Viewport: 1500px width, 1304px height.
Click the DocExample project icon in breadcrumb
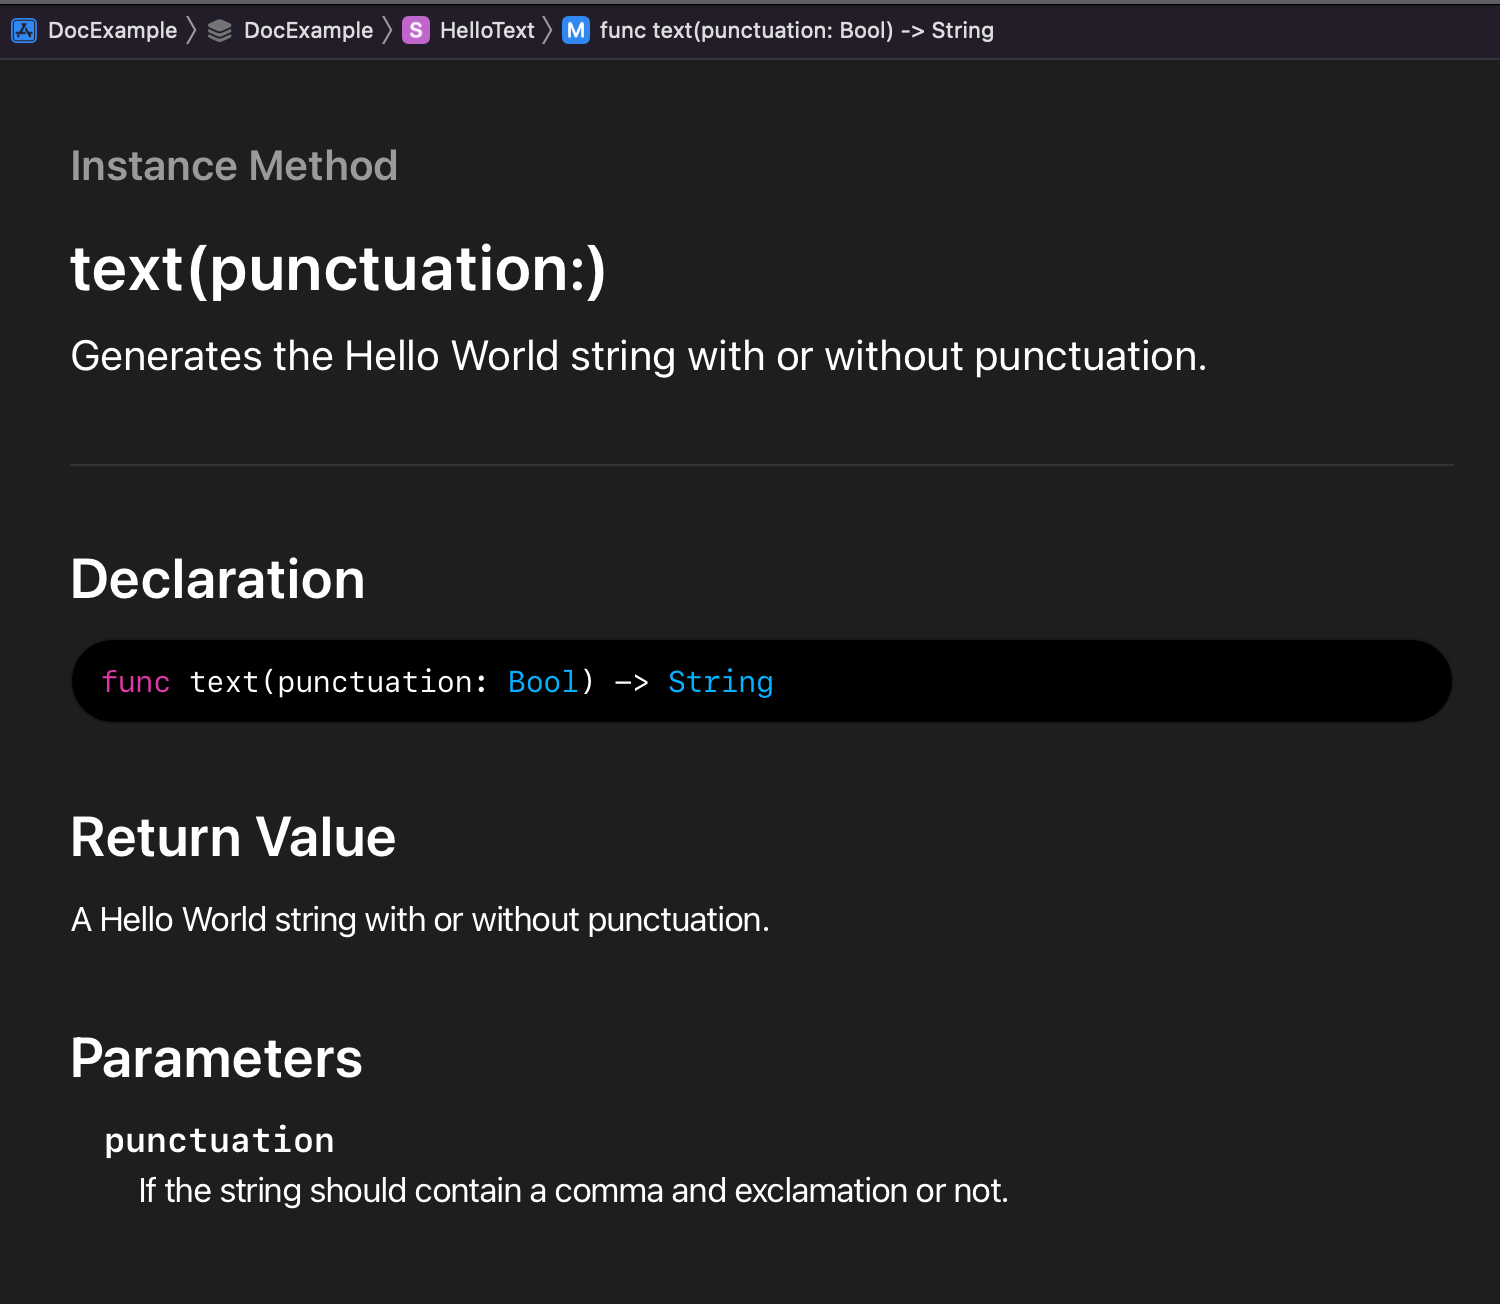(22, 30)
